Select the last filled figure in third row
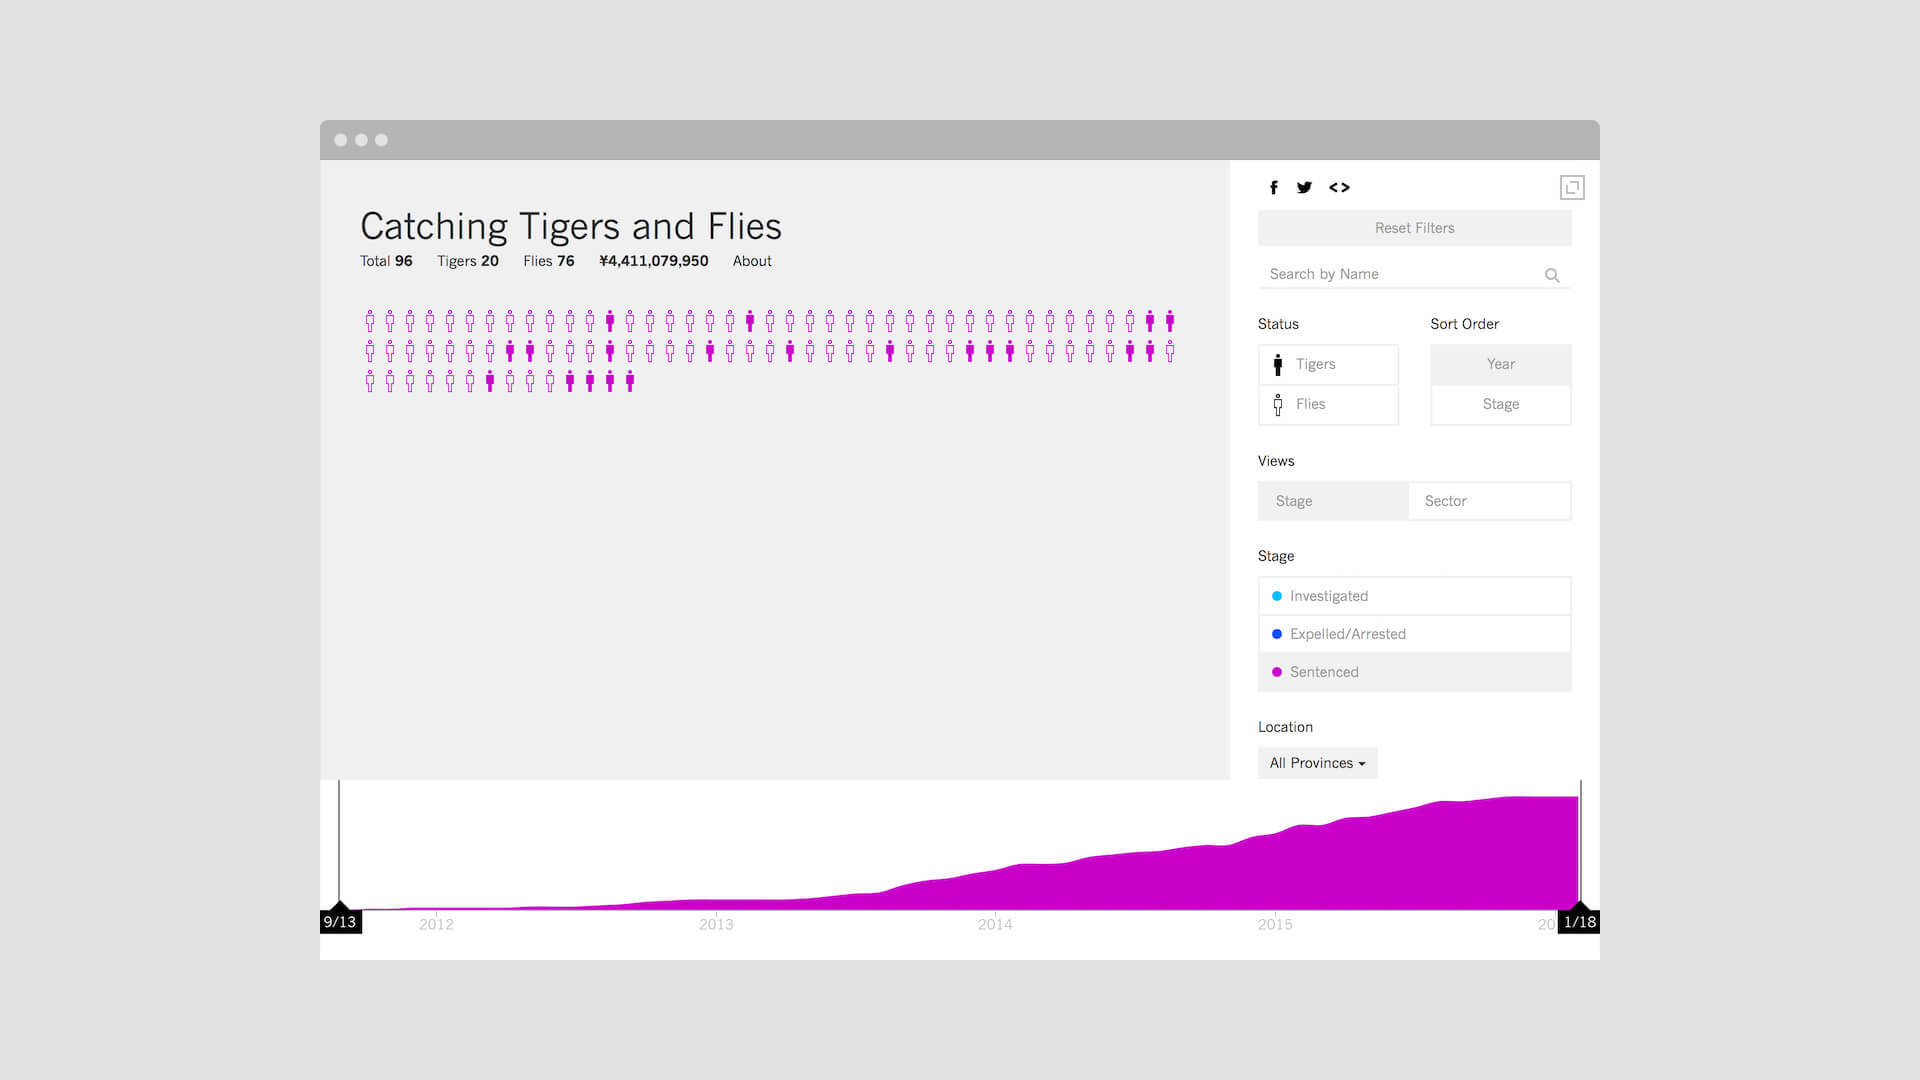The height and width of the screenshot is (1080, 1920). point(630,381)
